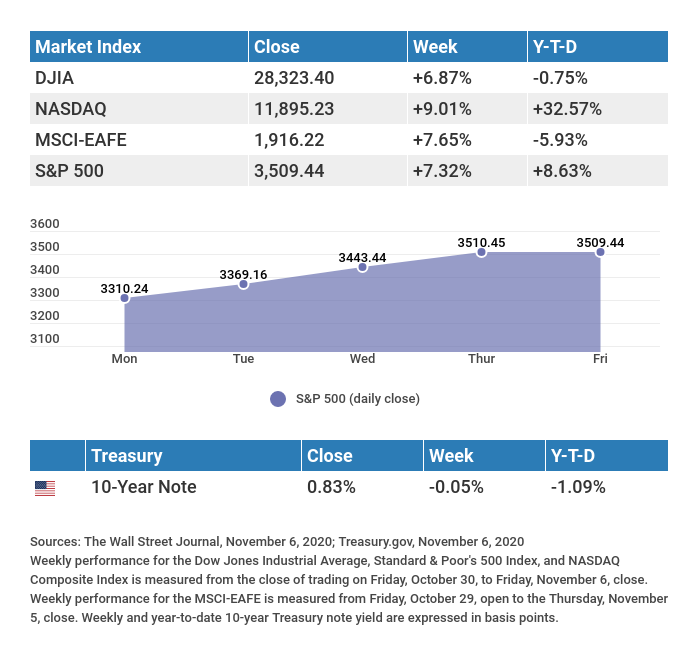Viewport: 700px width, 658px height.
Task: Click the Treasury column header
Action: click(x=126, y=456)
